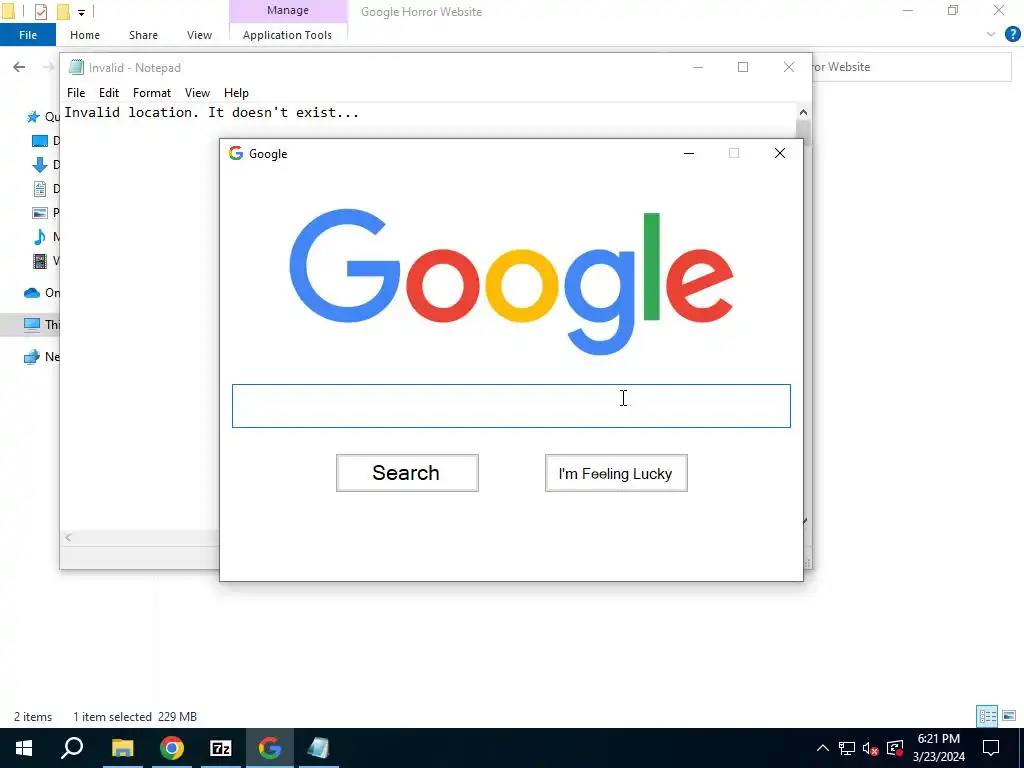
Task: Click the Search button in Google window
Action: point(407,473)
